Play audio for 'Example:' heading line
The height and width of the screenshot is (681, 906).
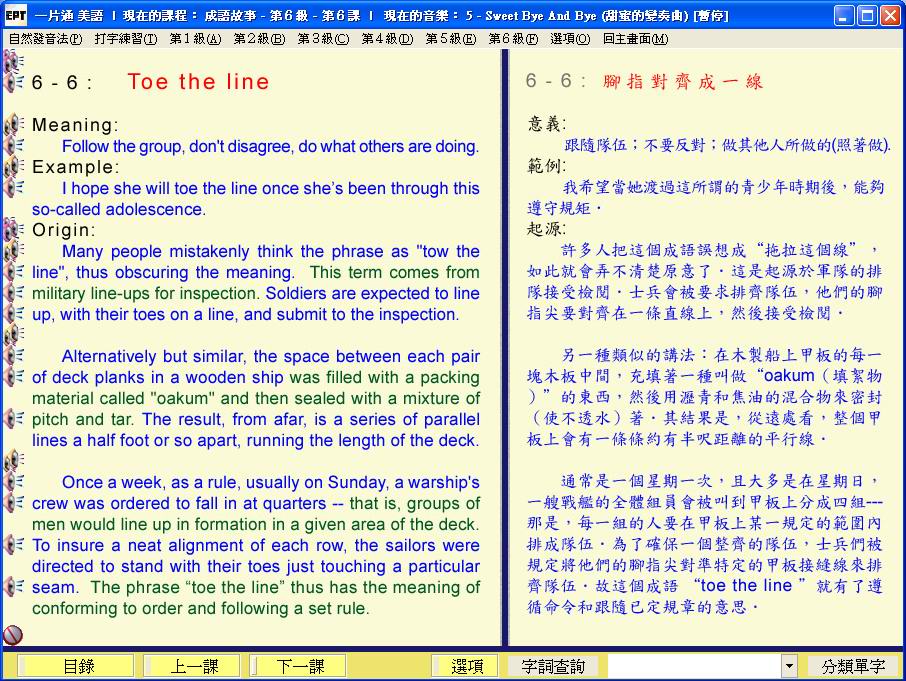pyautogui.click(x=14, y=167)
